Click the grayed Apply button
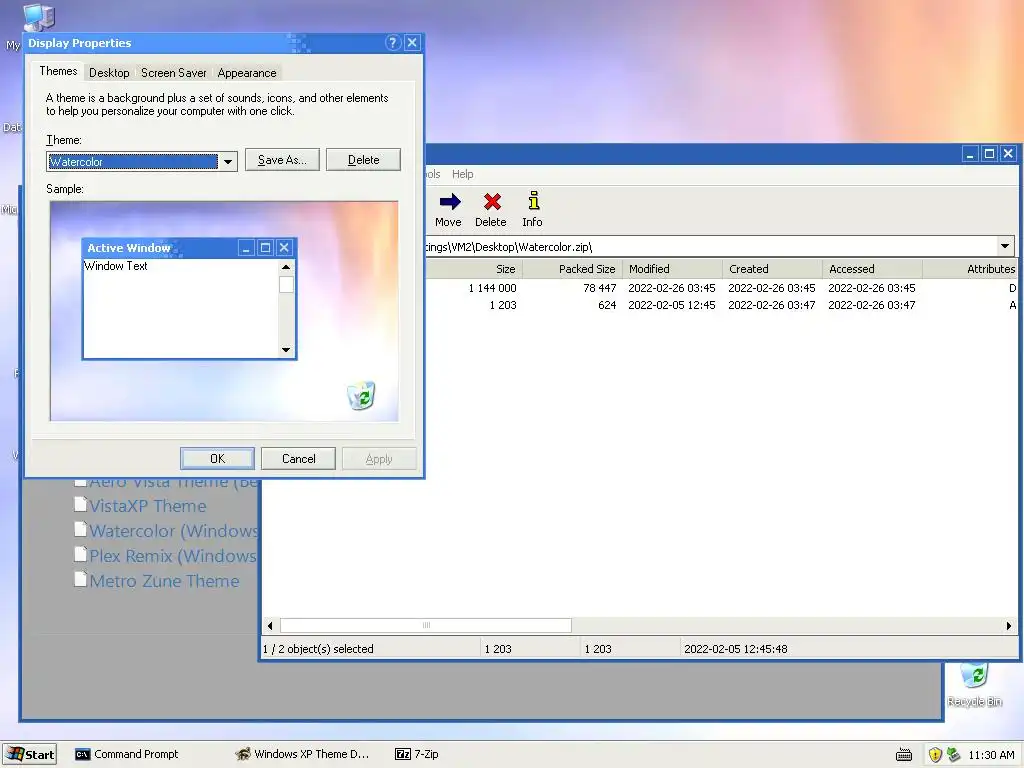The image size is (1024, 768). tap(379, 458)
